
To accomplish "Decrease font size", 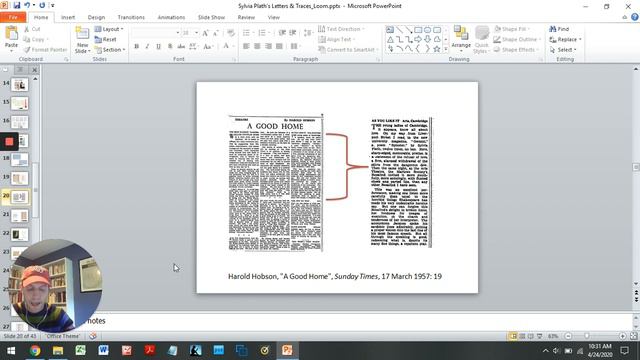I will coord(216,33).
